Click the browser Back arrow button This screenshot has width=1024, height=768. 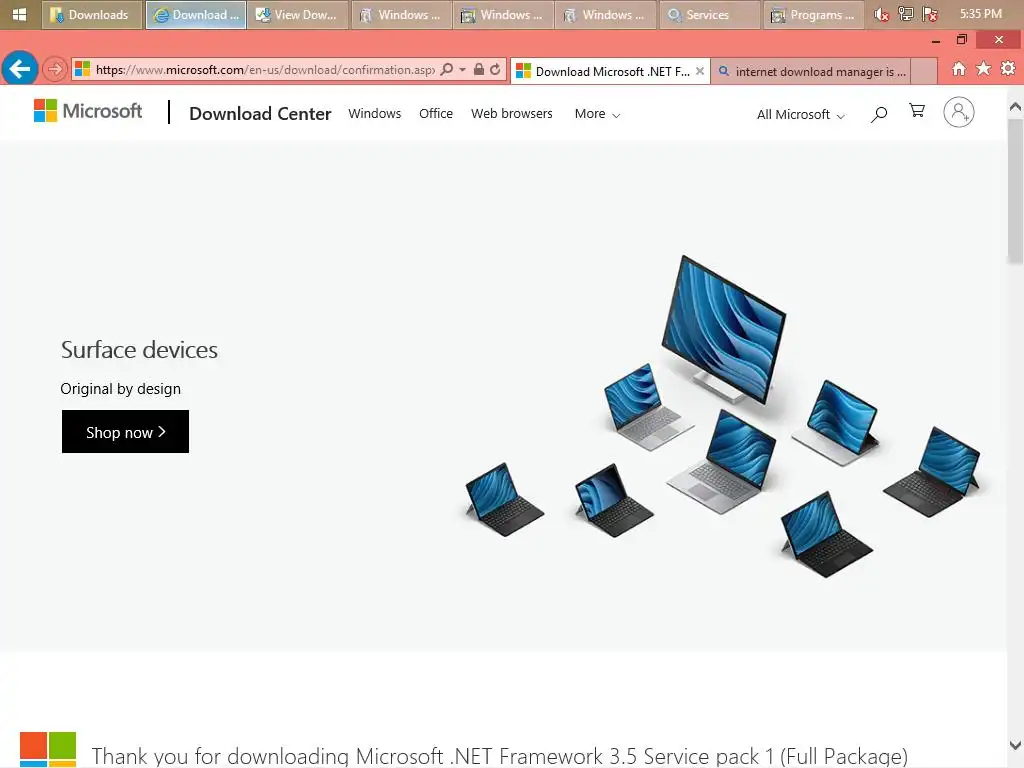[x=20, y=68]
